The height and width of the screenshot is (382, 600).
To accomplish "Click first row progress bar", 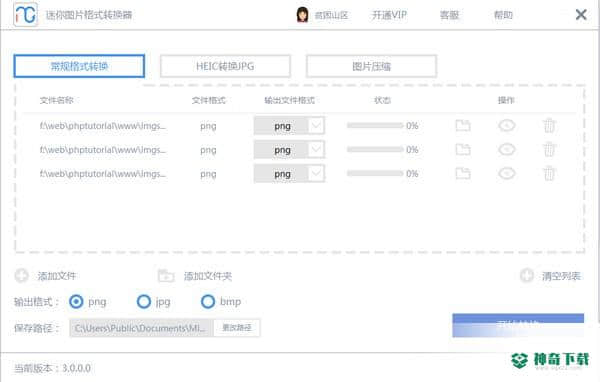I will point(375,125).
